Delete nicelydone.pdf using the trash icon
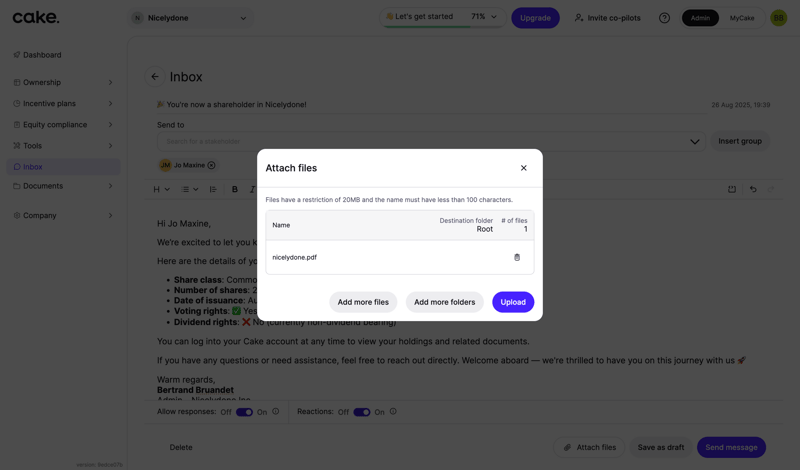The width and height of the screenshot is (800, 470). (x=517, y=257)
